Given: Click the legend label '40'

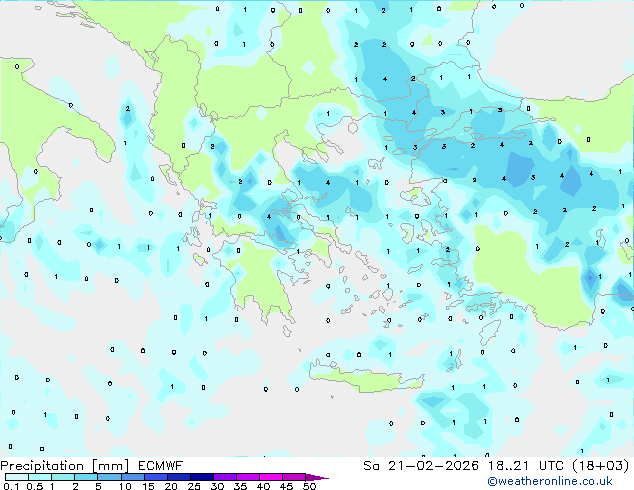Looking at the screenshot, I should [263, 486].
